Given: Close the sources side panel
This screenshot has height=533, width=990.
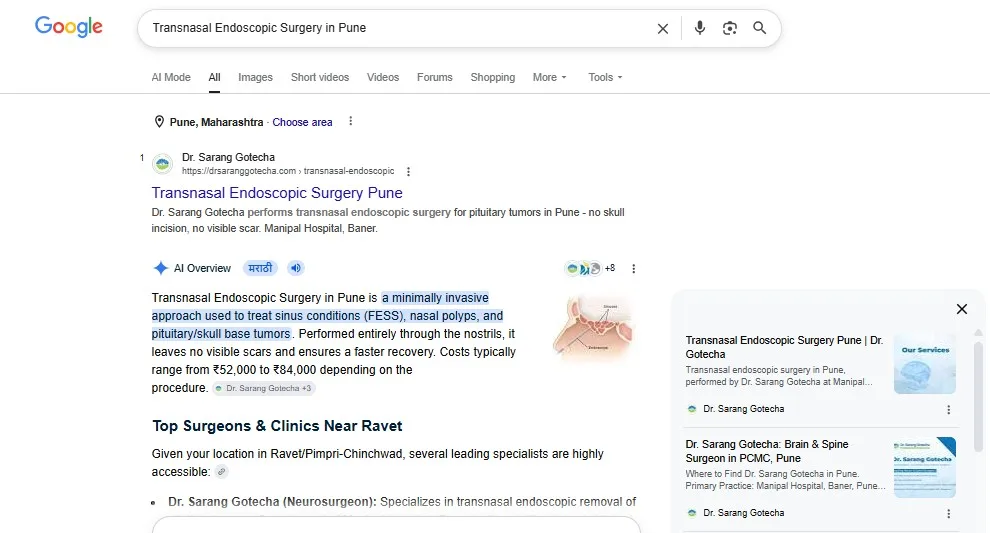Looking at the screenshot, I should tap(962, 309).
